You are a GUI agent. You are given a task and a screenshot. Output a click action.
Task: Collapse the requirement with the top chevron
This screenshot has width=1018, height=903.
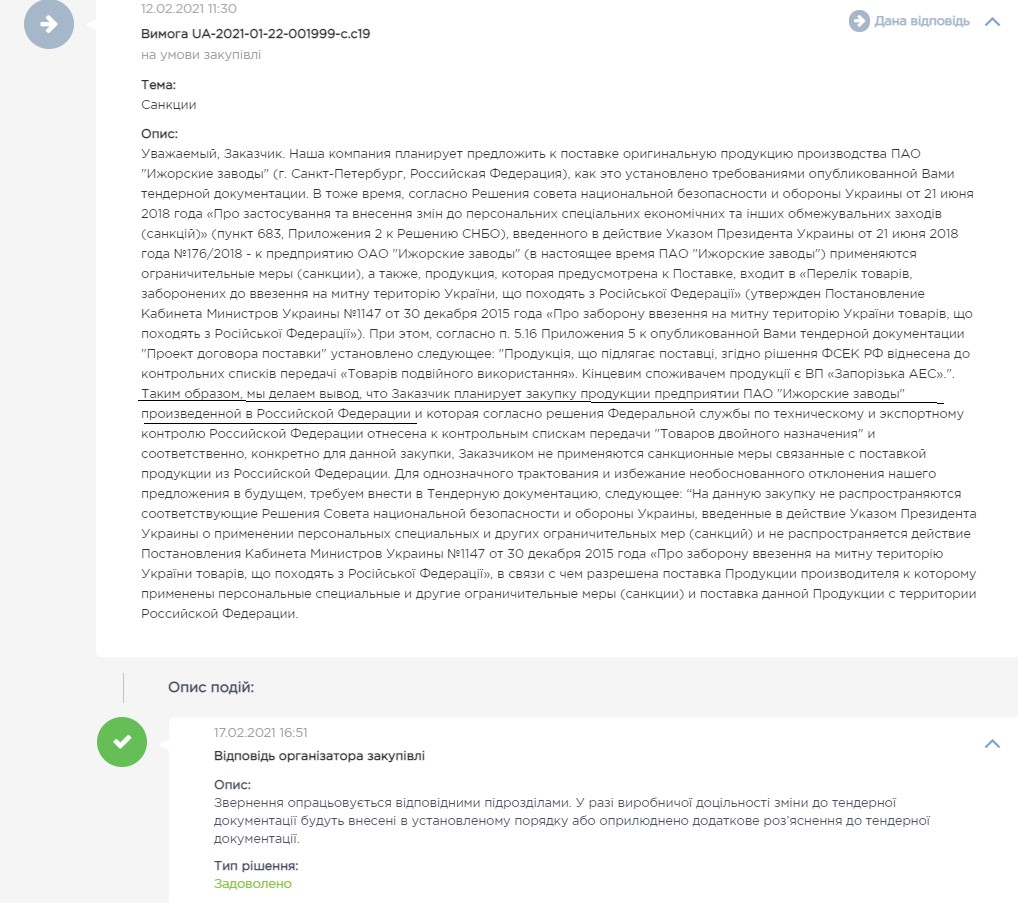pos(992,21)
